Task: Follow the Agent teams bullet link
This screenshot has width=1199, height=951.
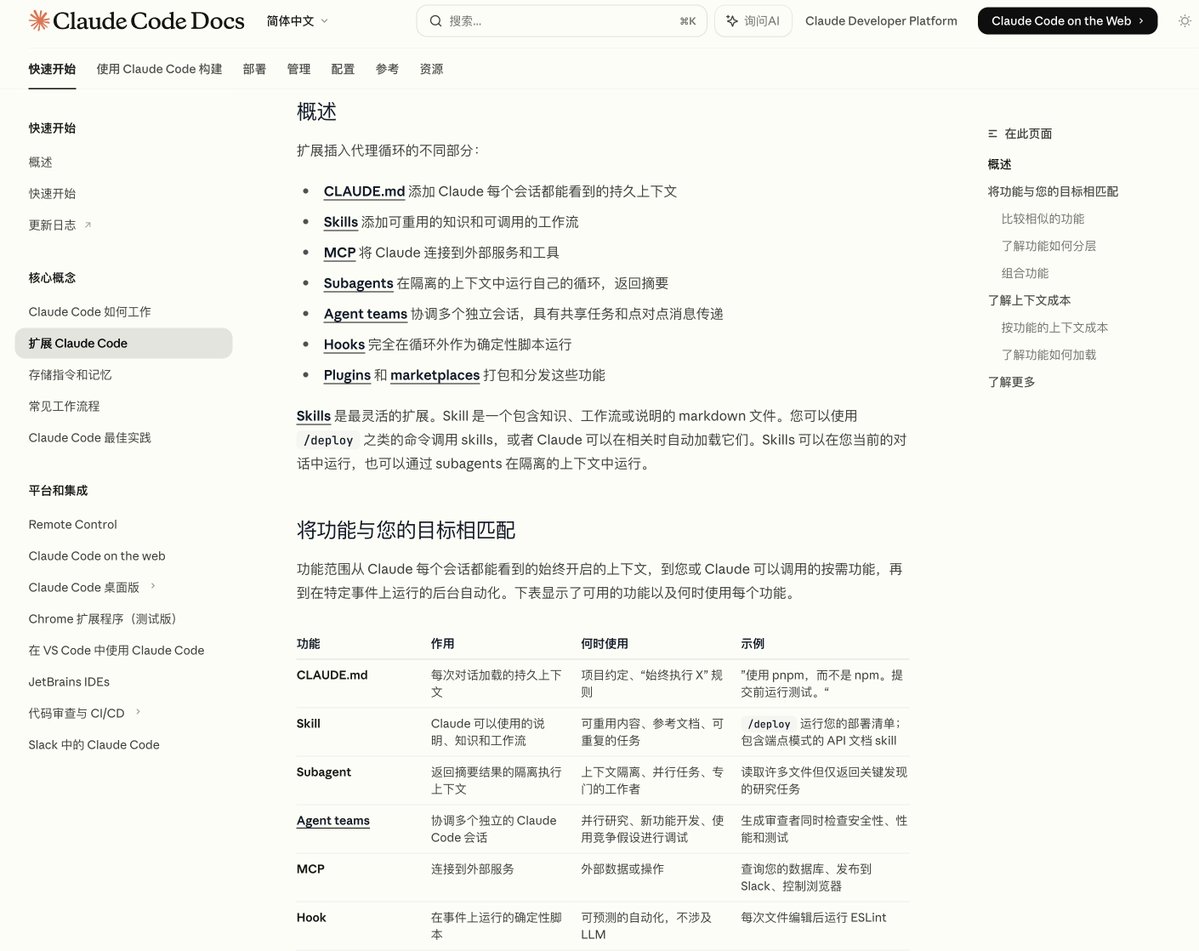Action: [x=366, y=313]
